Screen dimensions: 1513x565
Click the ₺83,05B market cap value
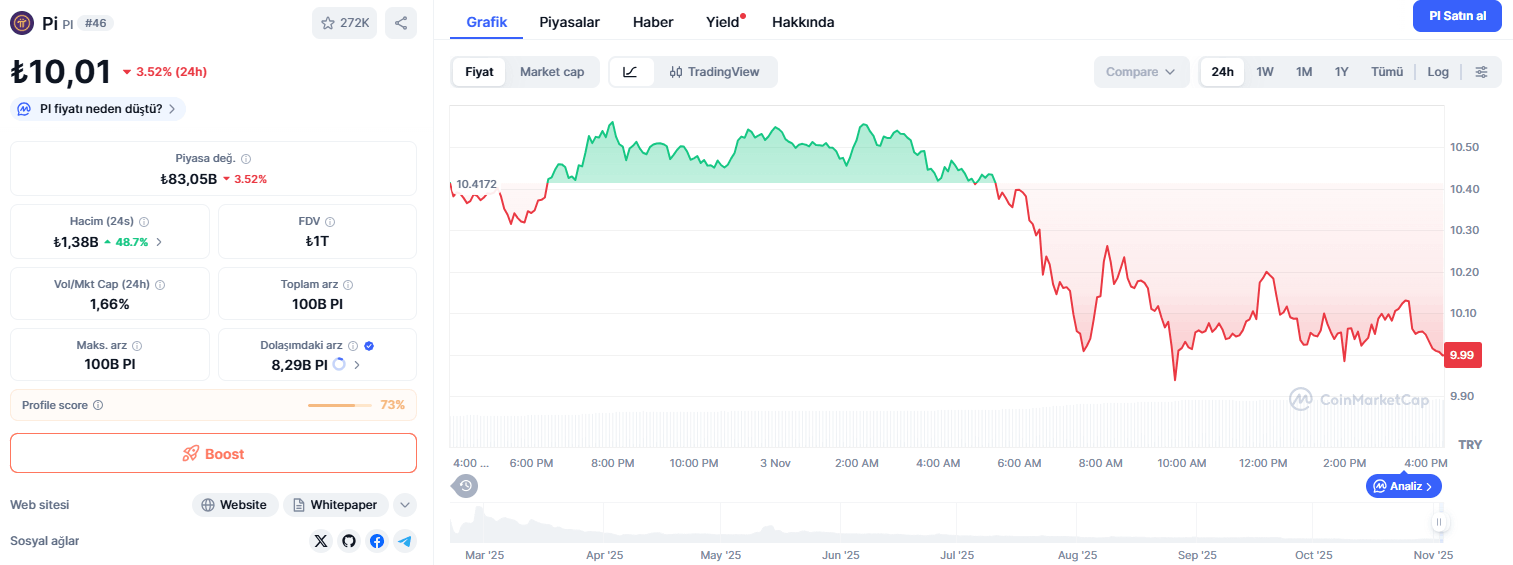coord(189,179)
